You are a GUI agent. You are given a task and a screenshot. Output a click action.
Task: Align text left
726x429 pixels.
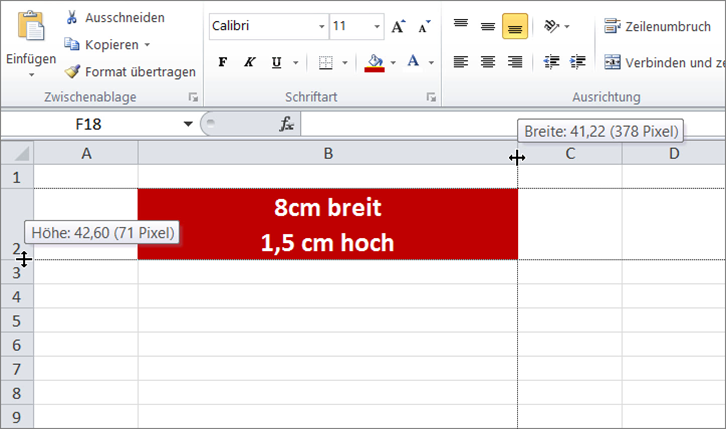461,62
